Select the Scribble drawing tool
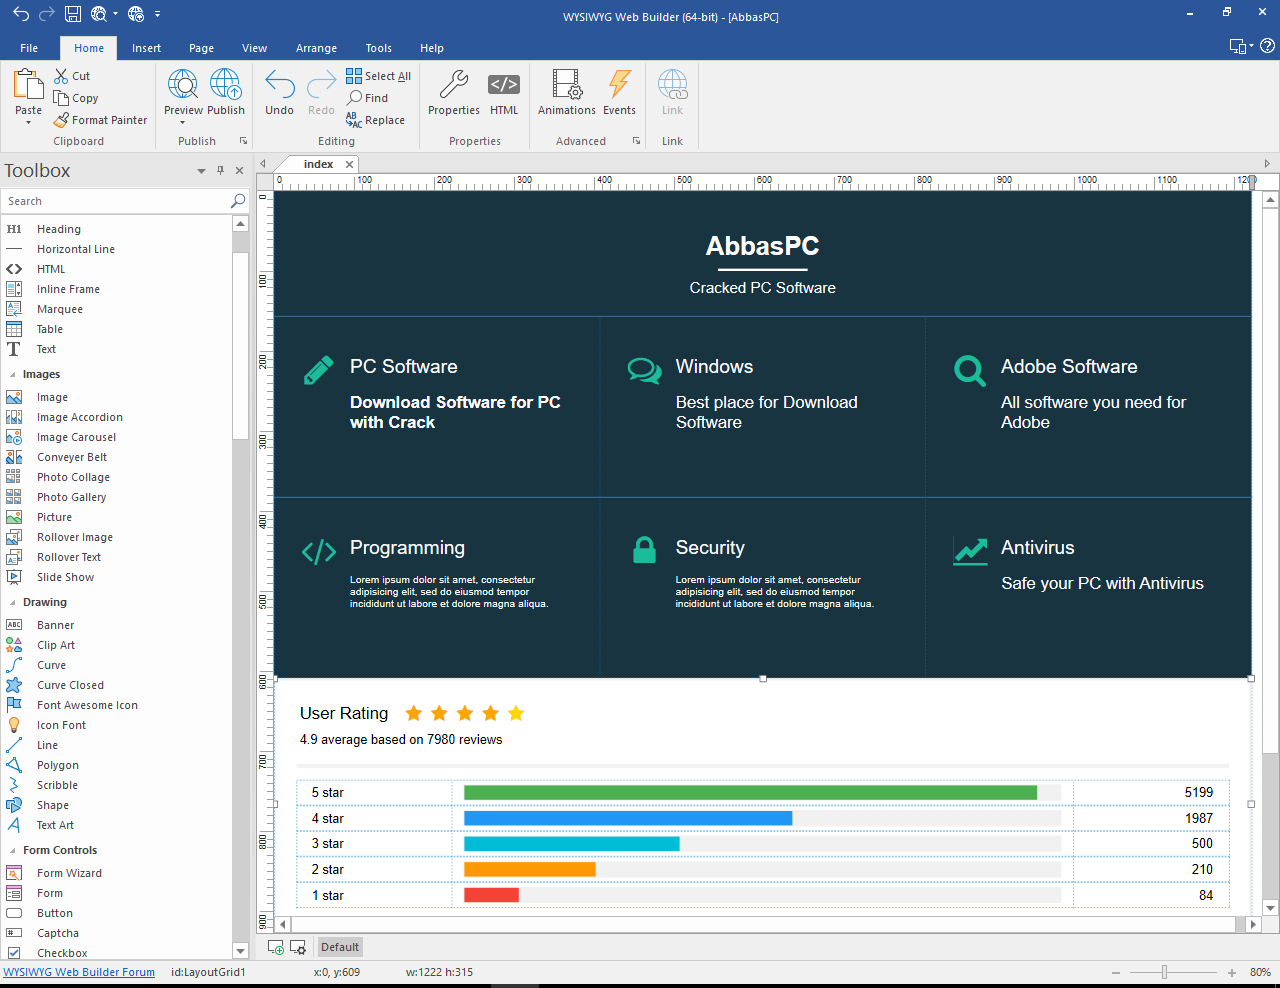The image size is (1280, 988). pos(57,785)
